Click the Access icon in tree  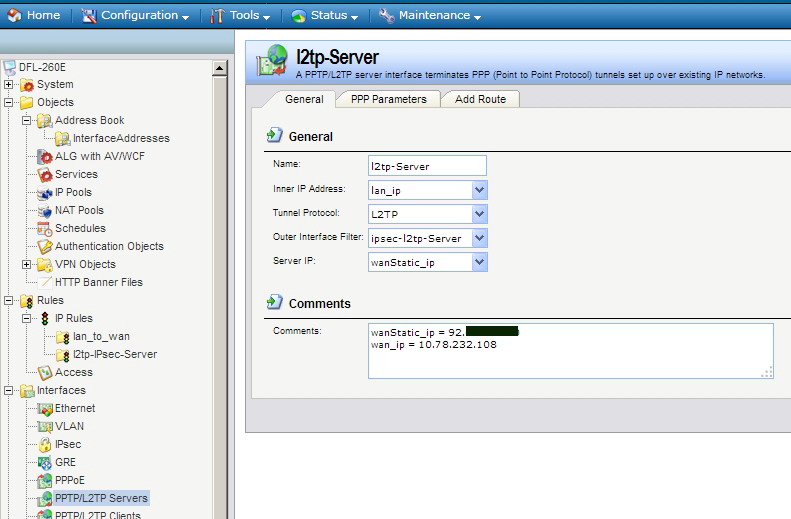coord(45,373)
